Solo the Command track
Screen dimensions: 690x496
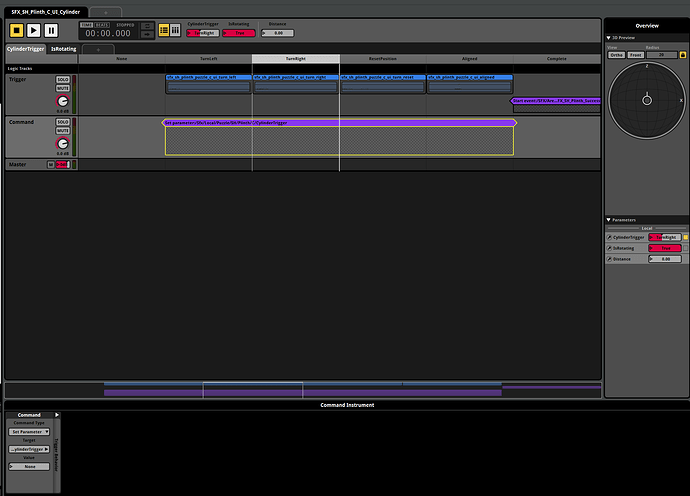(x=62, y=122)
